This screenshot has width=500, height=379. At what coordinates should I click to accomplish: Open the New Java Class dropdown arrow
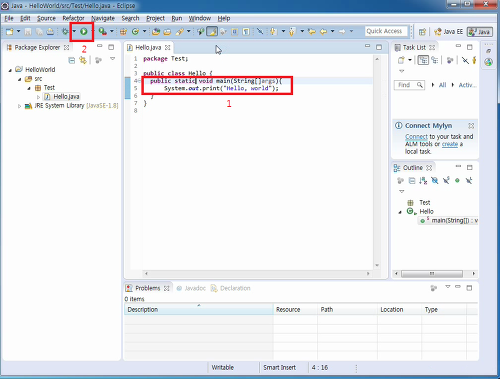pyautogui.click(x=144, y=31)
